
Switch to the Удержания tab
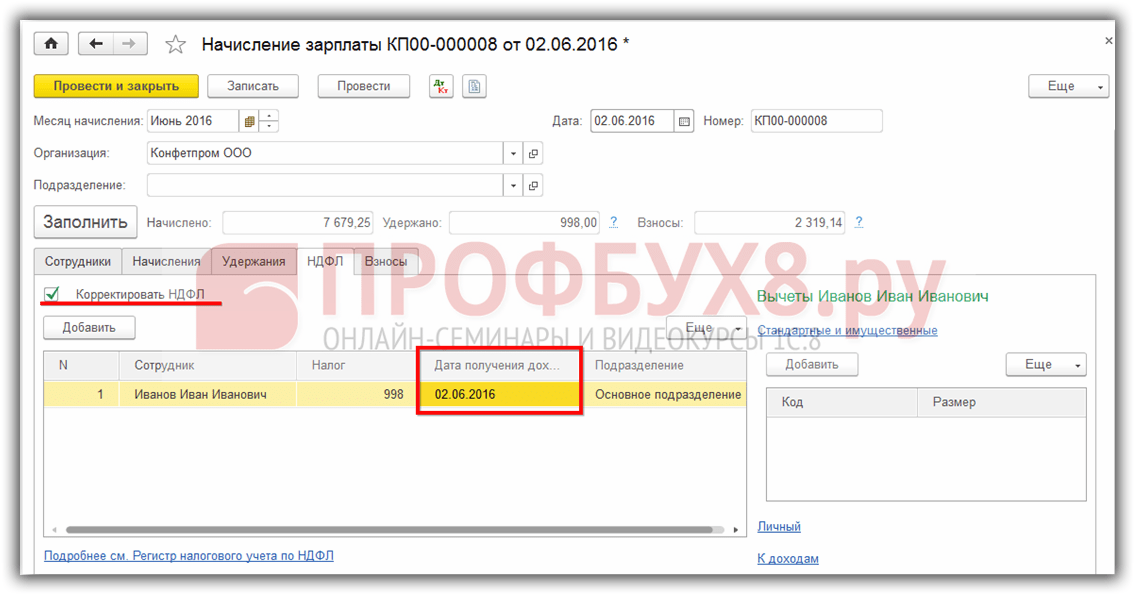pos(253,261)
